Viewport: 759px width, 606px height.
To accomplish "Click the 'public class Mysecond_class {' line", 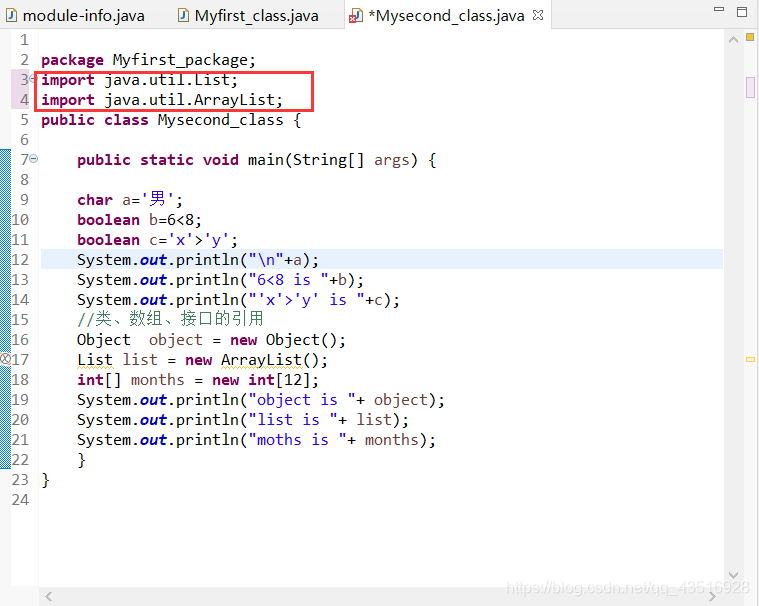I will 171,120.
